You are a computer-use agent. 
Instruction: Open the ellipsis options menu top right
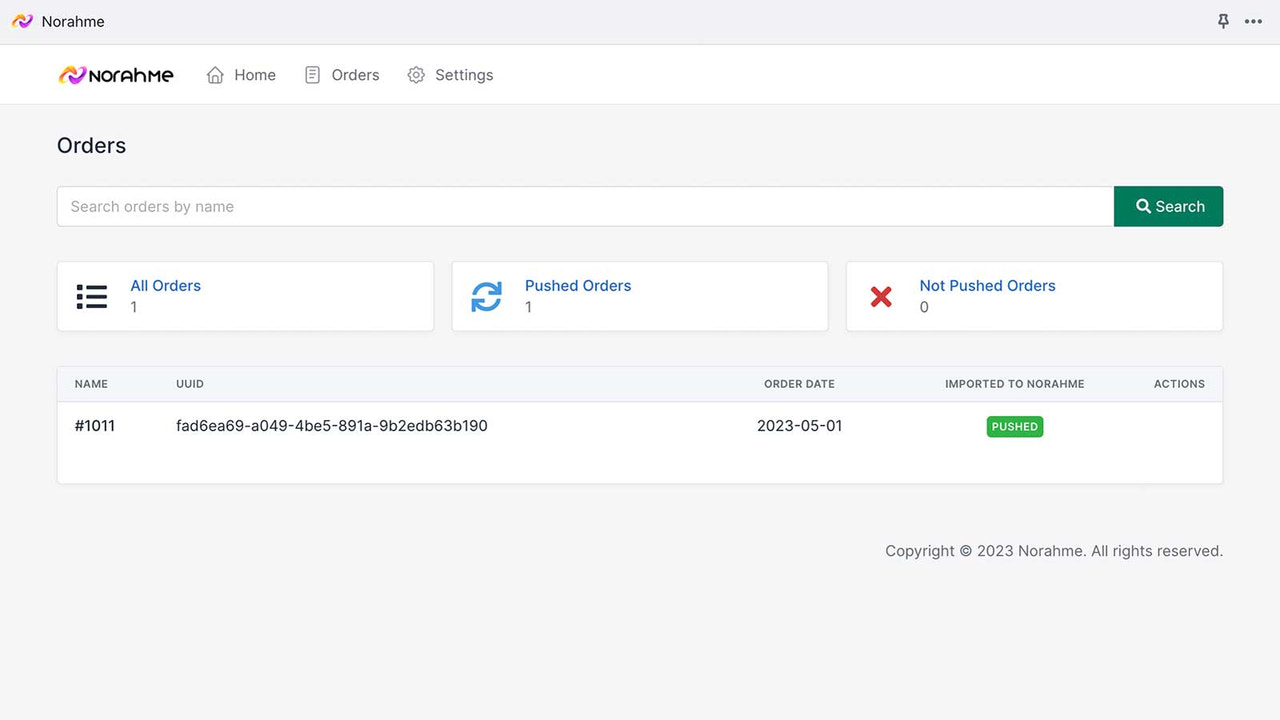(1254, 21)
